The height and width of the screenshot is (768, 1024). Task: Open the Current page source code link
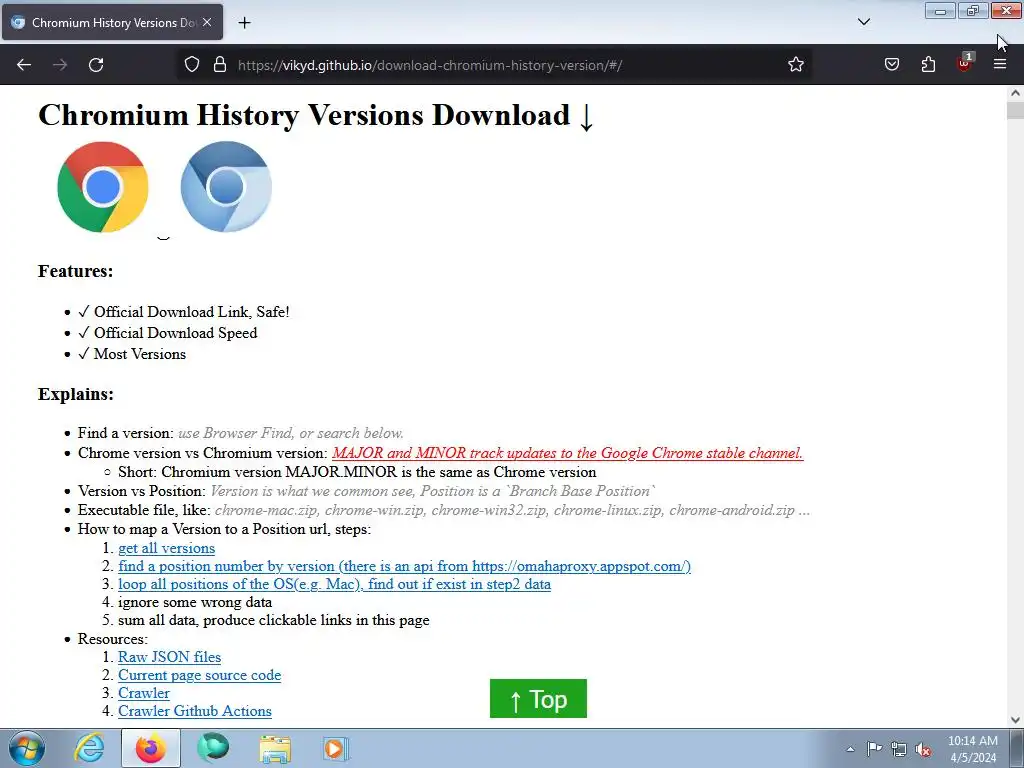(200, 675)
